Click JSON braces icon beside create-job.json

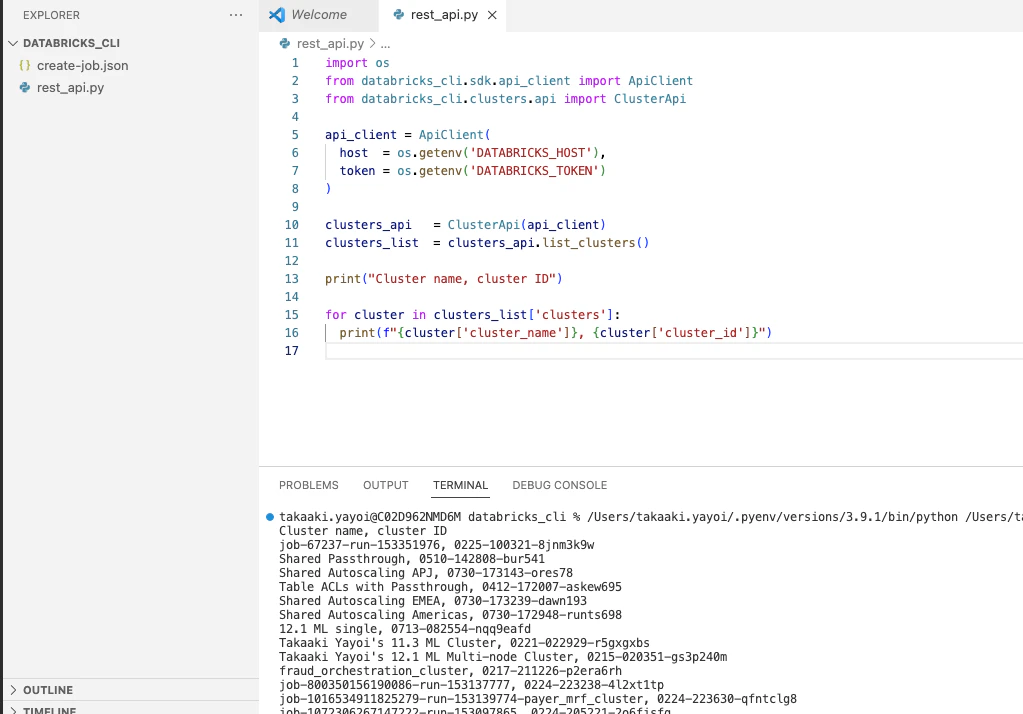(x=25, y=65)
